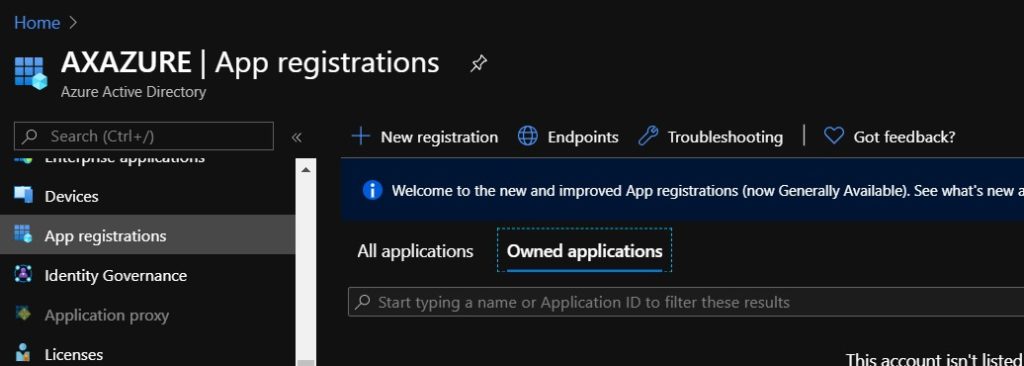Focus the sidebar Search (Ctrl+/) box
This screenshot has height=366, width=1024.
click(144, 136)
